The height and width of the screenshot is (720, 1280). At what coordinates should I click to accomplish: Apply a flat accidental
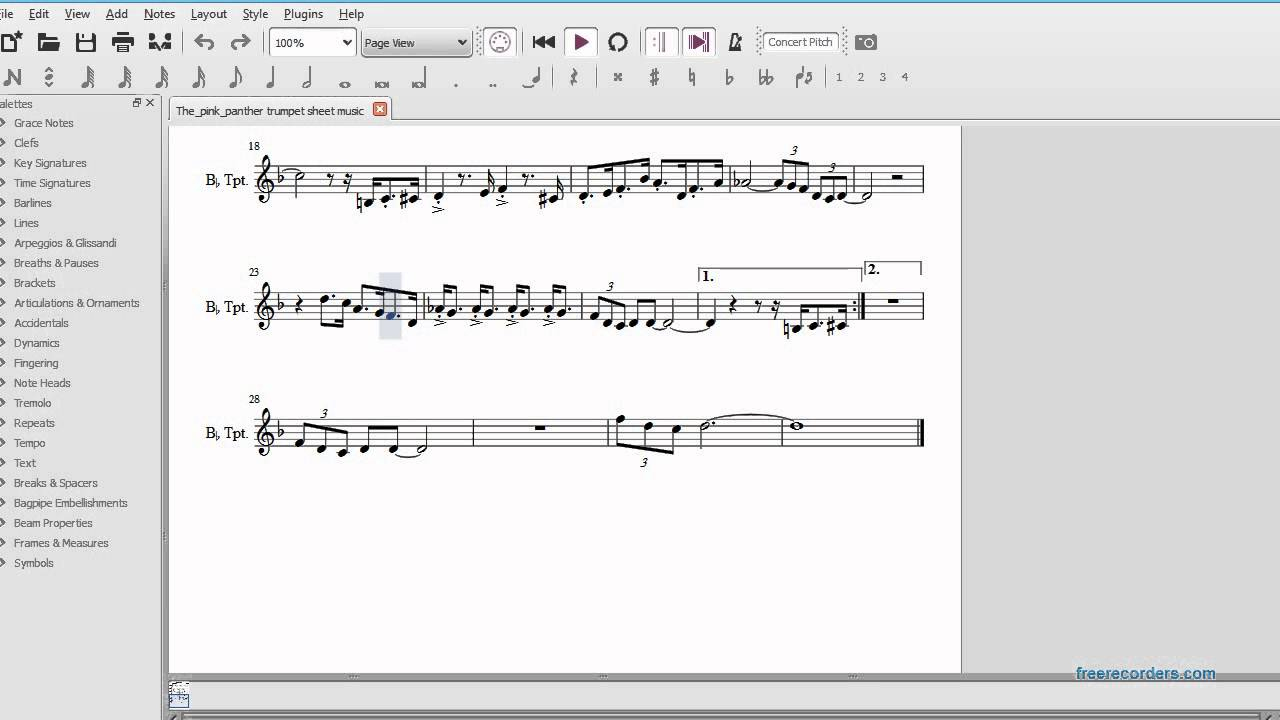[729, 77]
